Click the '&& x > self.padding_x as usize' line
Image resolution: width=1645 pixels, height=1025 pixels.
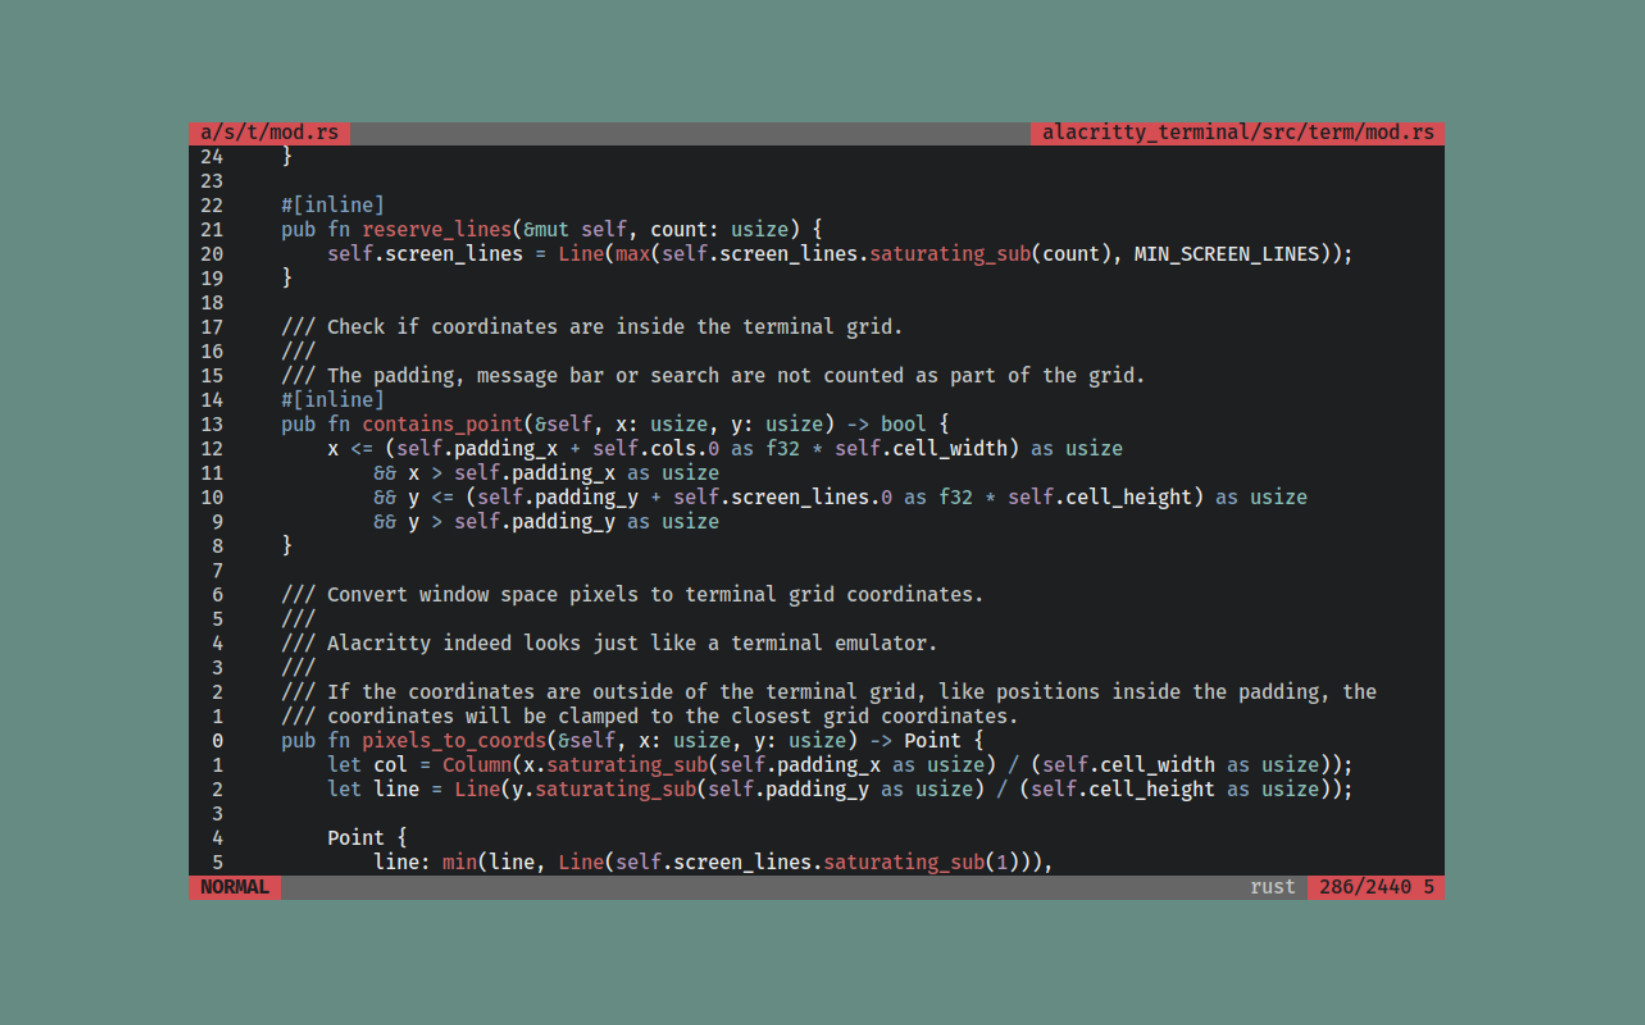pyautogui.click(x=546, y=473)
